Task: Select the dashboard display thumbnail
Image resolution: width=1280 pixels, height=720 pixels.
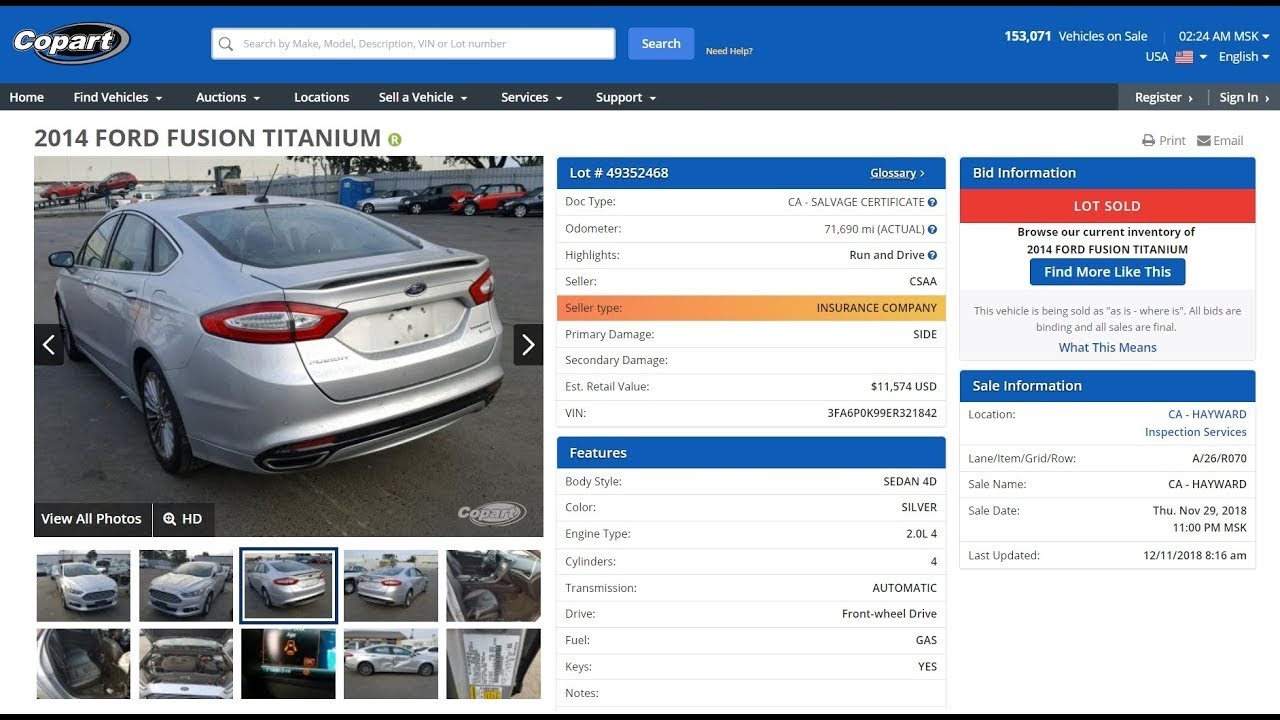Action: [x=288, y=664]
